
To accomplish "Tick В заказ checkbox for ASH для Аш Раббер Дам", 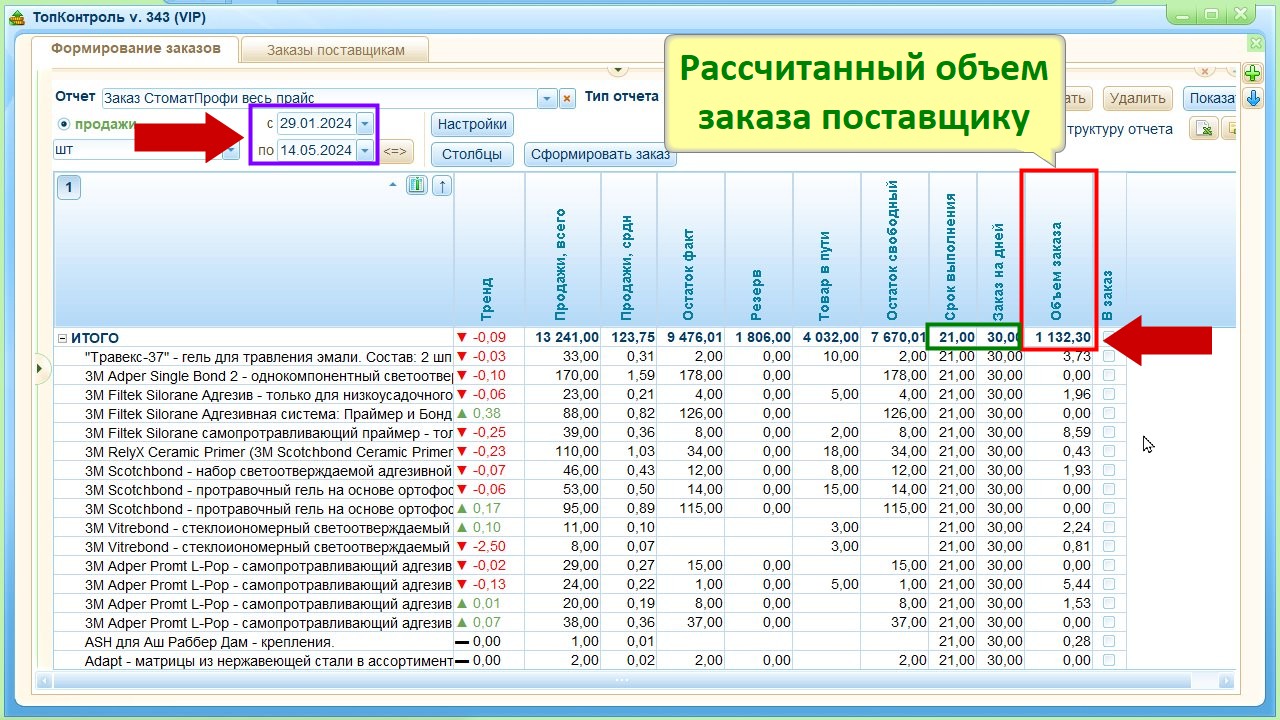I will [x=1108, y=641].
